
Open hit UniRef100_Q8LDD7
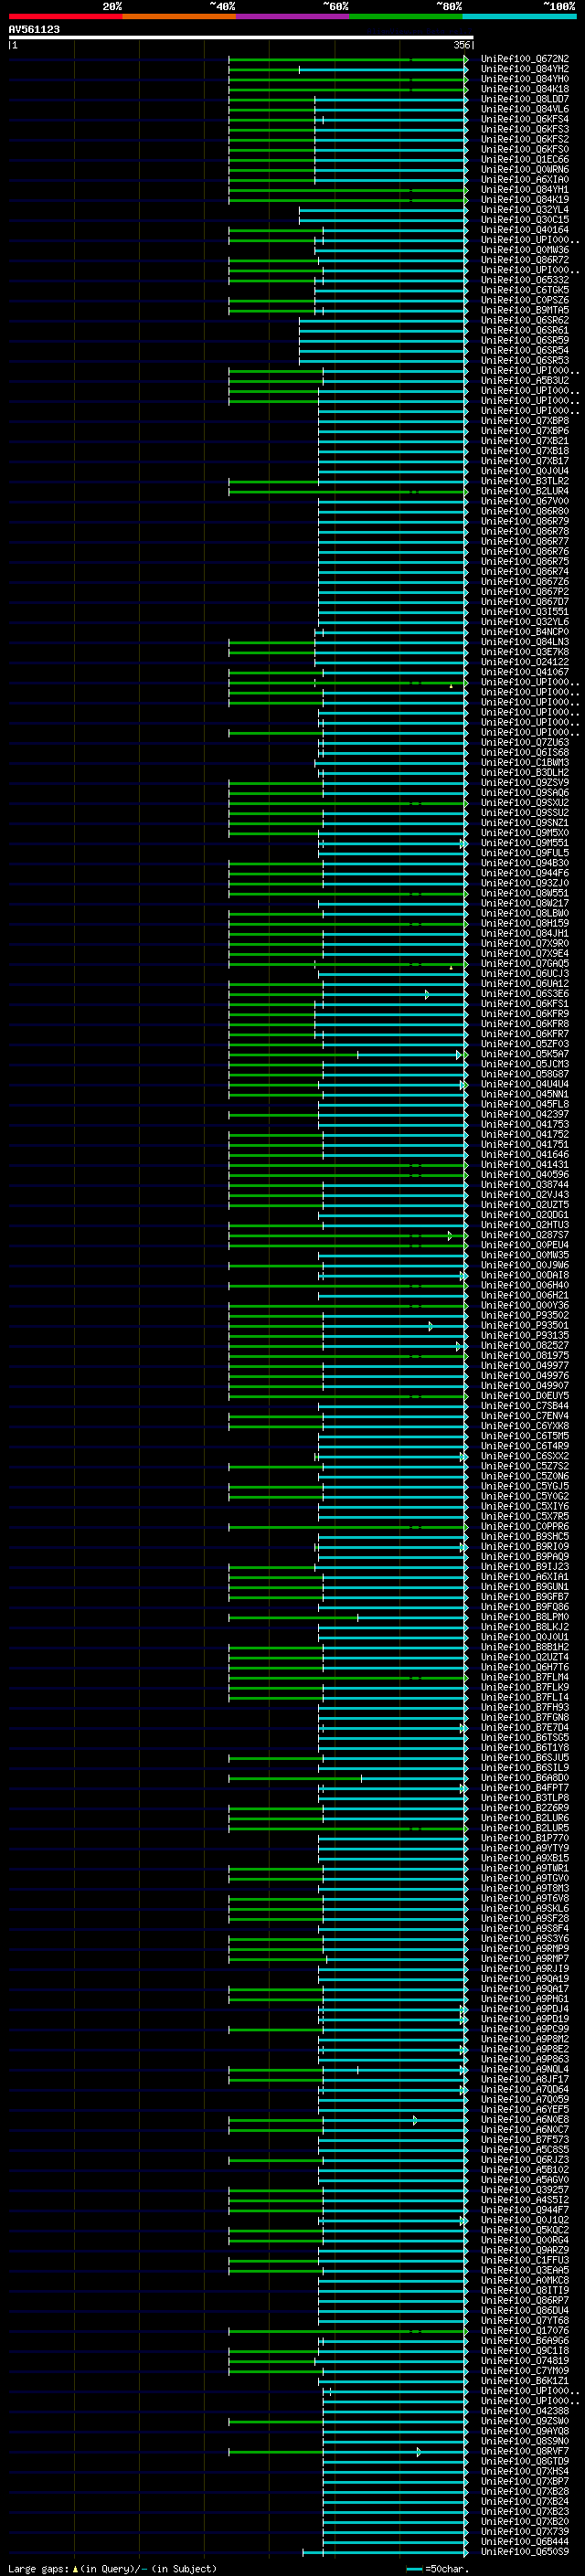525,99
